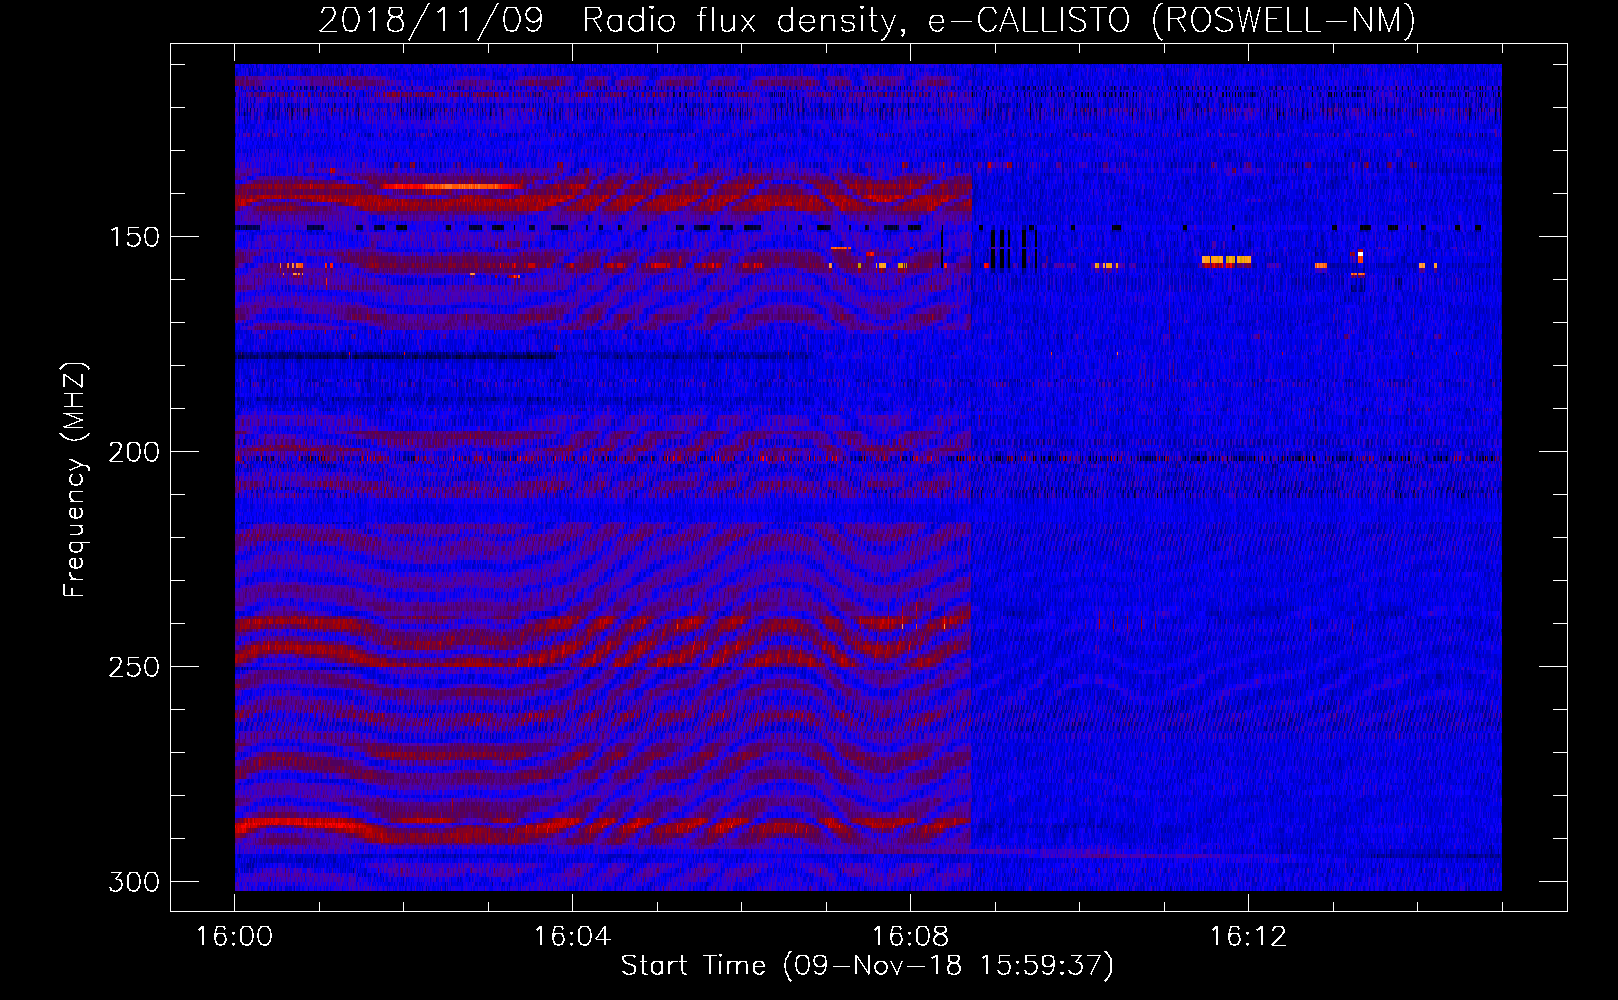Click the '16:12' time tick label
Viewport: 1618px width, 1000px height.
1248,937
